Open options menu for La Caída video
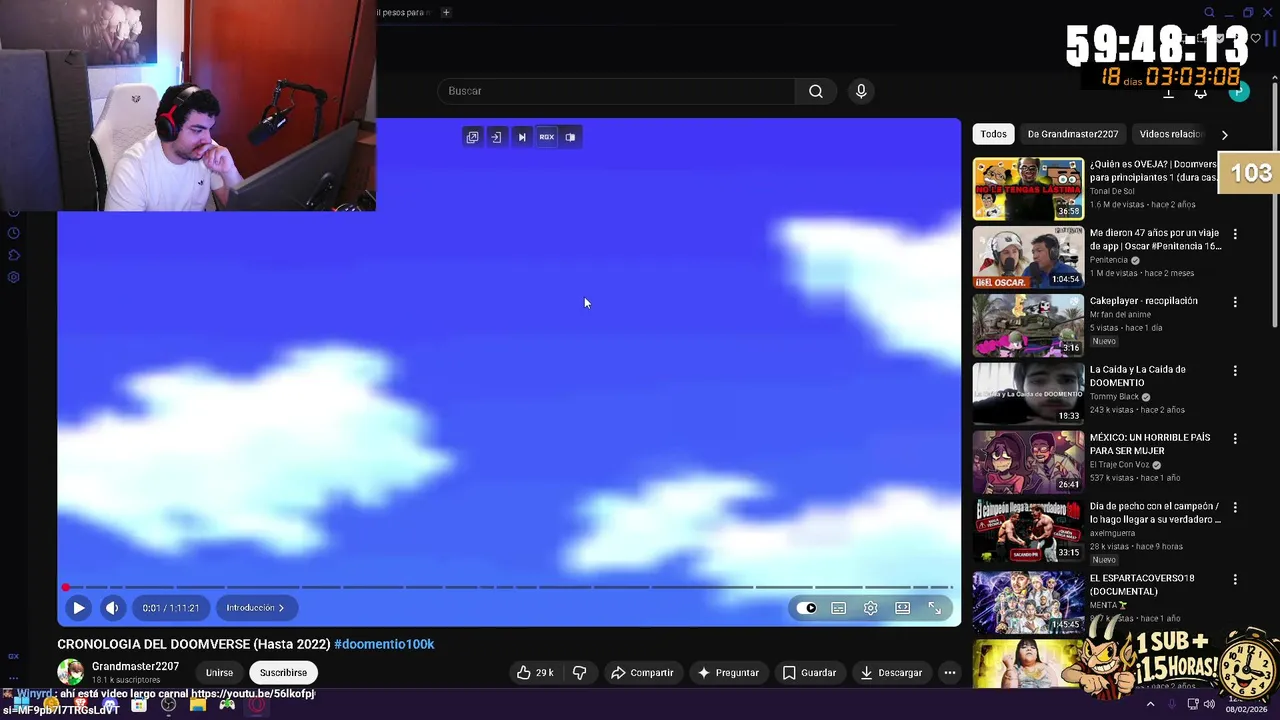Screen dimensions: 1280x720 point(1235,370)
